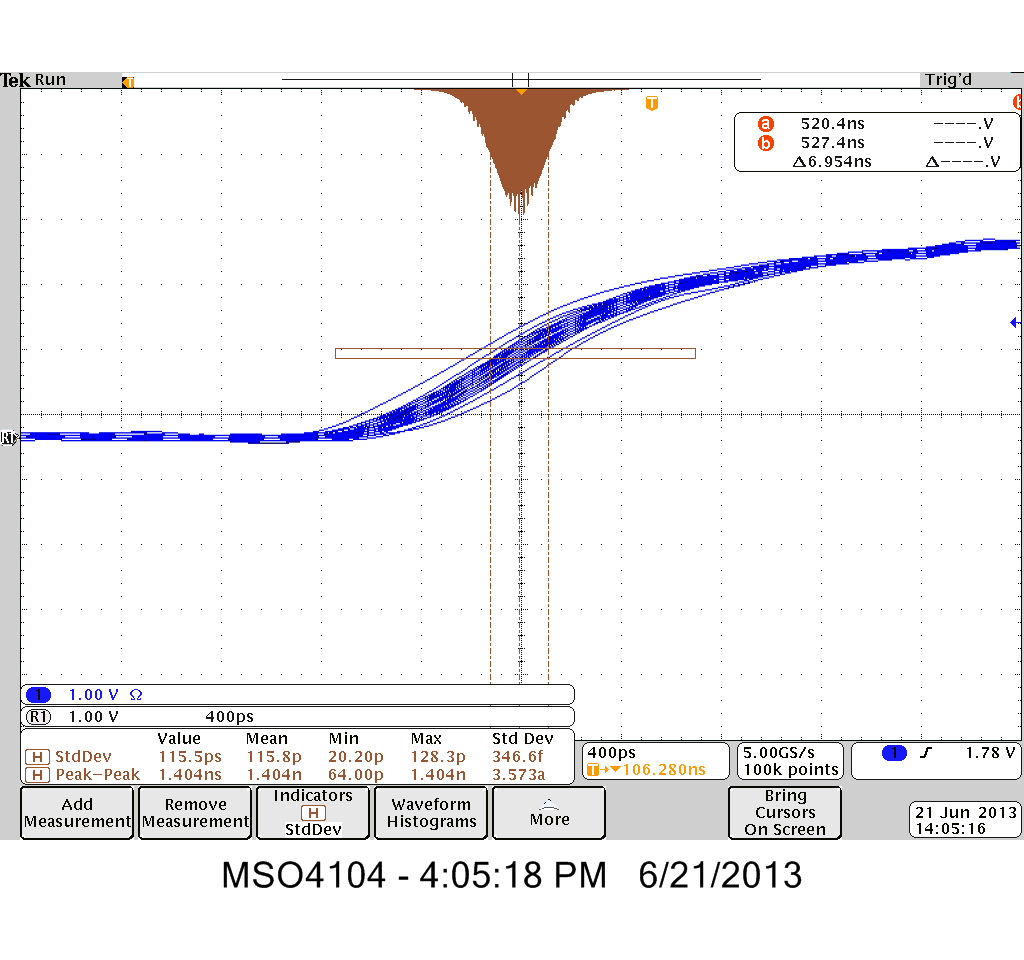Click the 100k points record length readout
Screen dimensions: 1024x960
pyautogui.click(x=791, y=770)
